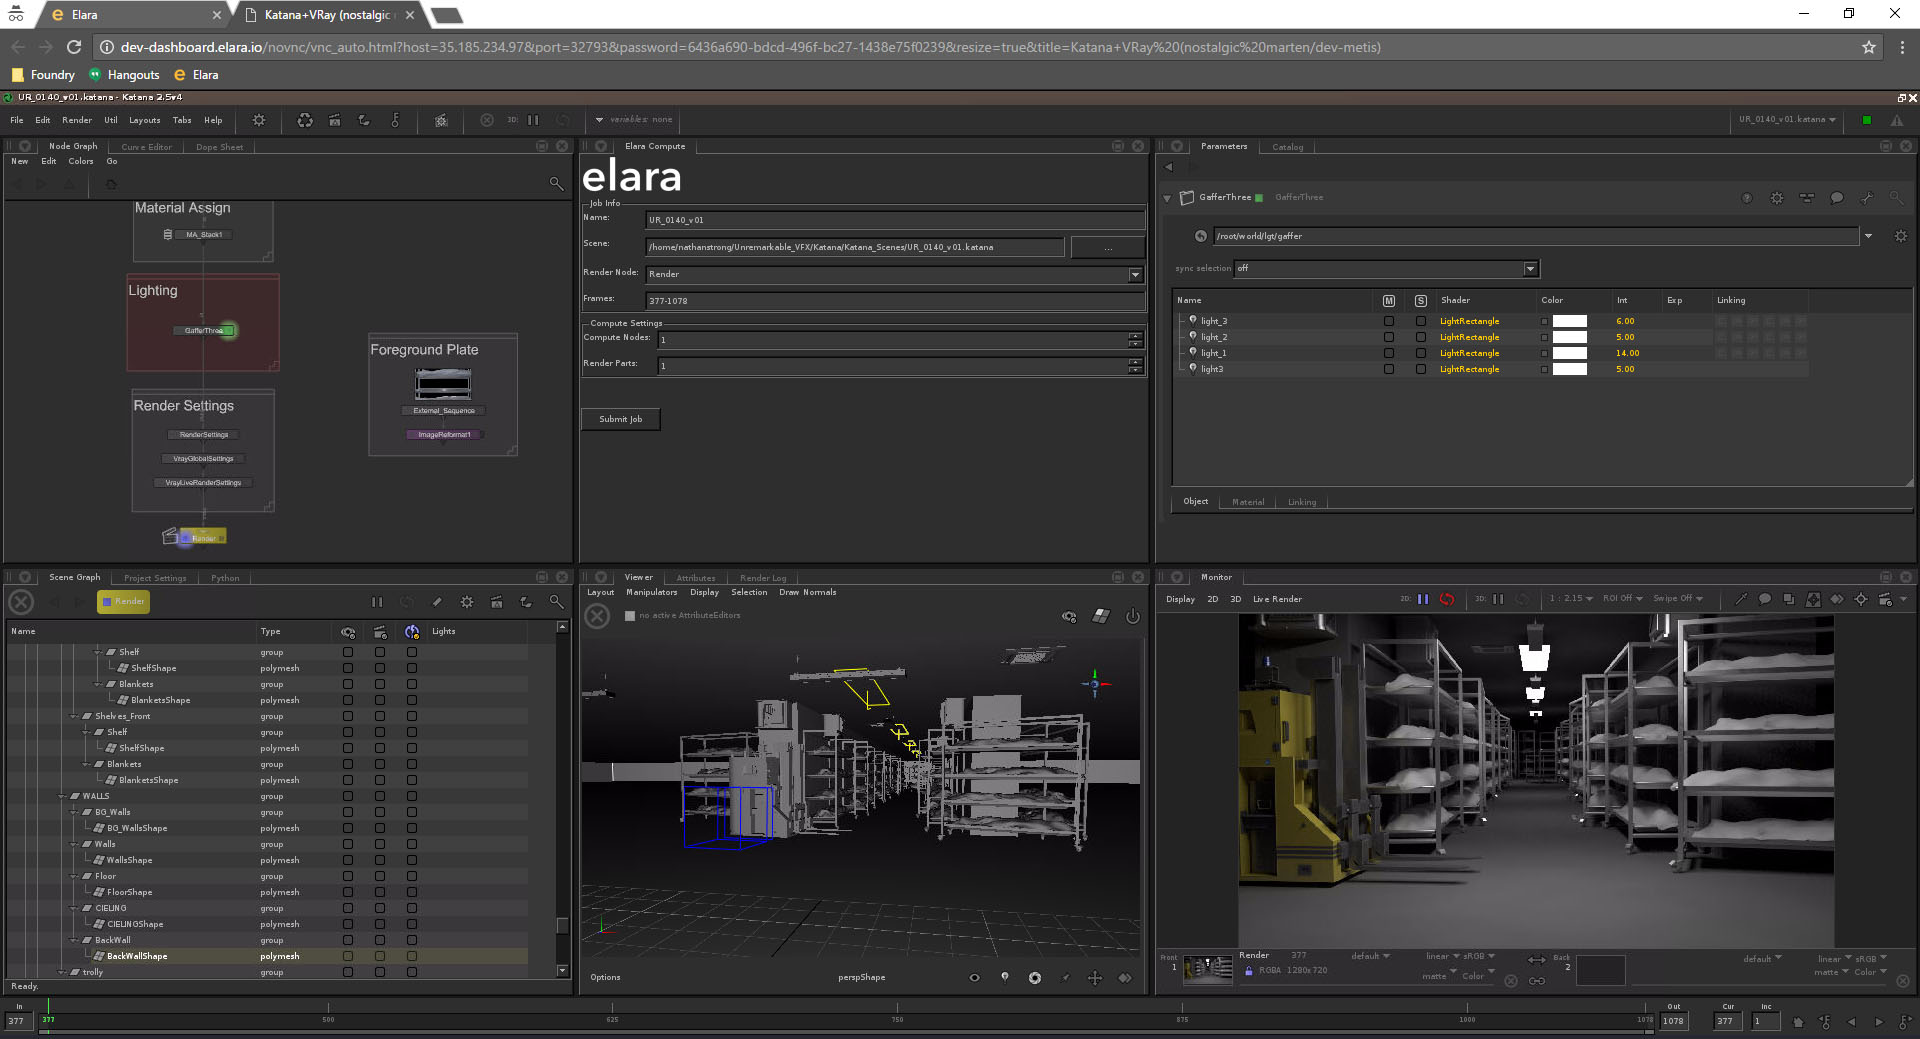
Task: Open the Hangouts bookmark
Action: (x=124, y=75)
